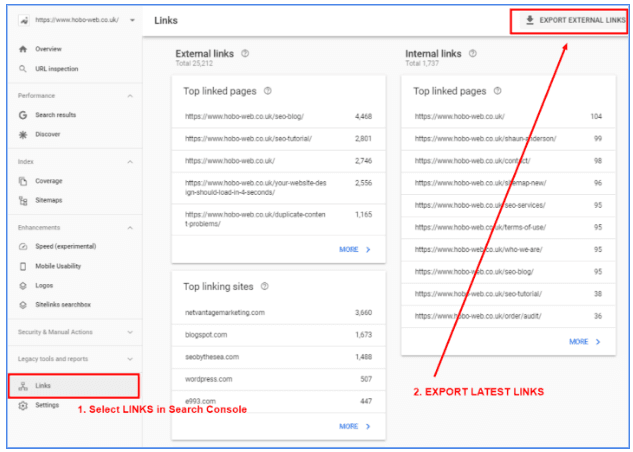The width and height of the screenshot is (633, 452).
Task: Select internal /shaun-anderson/ row
Action: click(508, 139)
